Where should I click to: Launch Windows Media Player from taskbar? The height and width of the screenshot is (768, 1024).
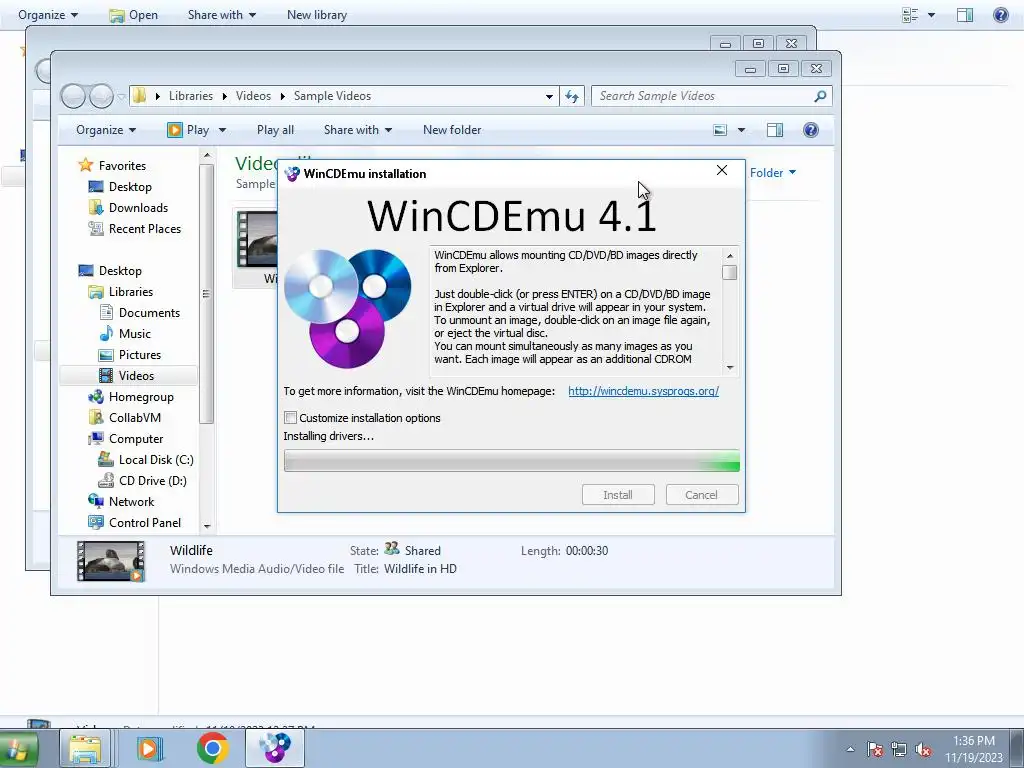click(150, 748)
